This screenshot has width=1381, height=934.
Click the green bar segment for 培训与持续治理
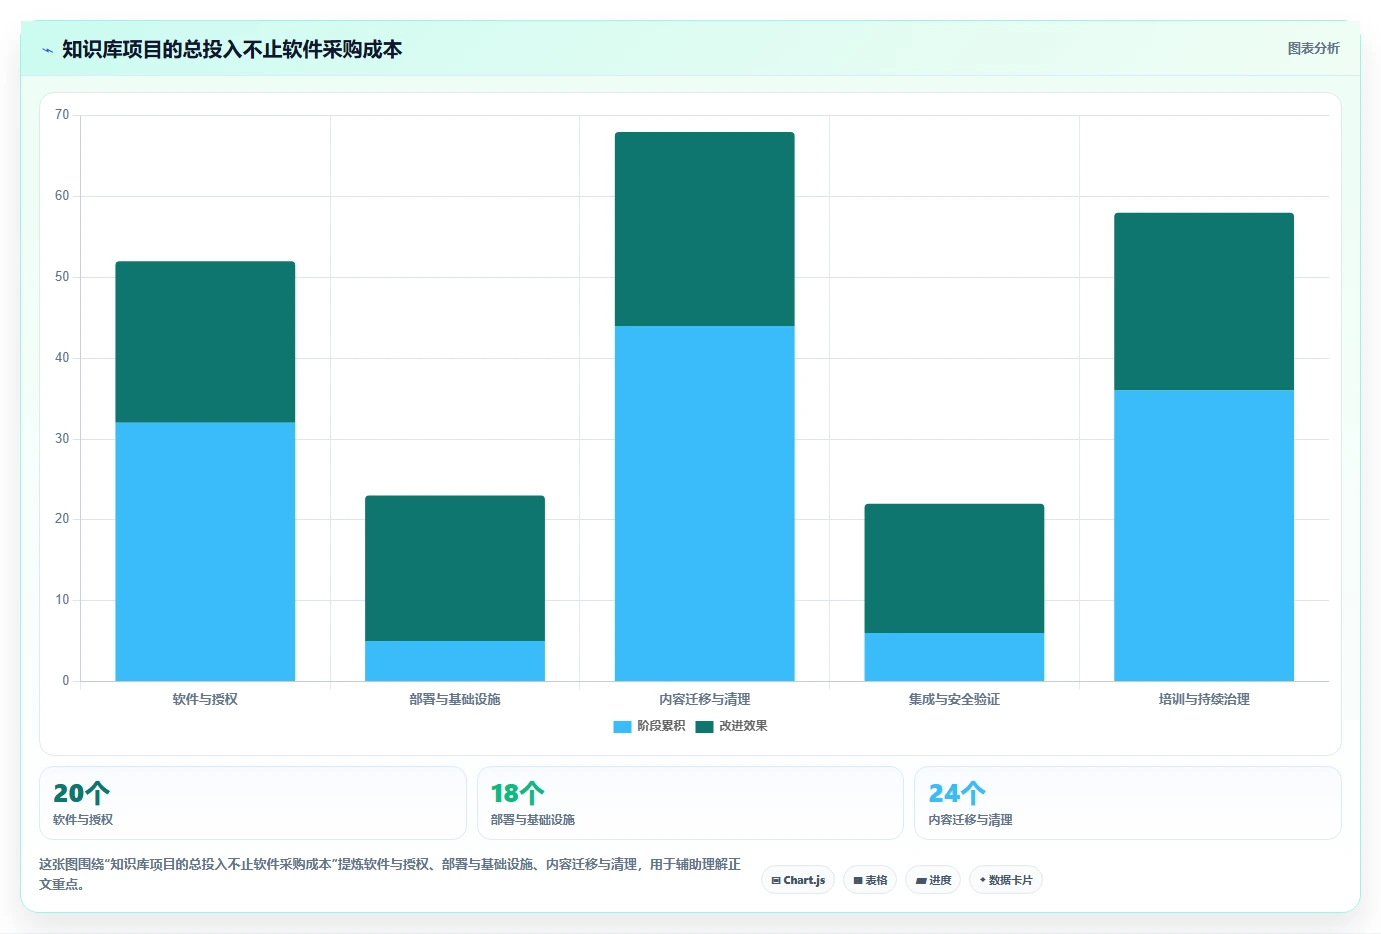point(1204,301)
